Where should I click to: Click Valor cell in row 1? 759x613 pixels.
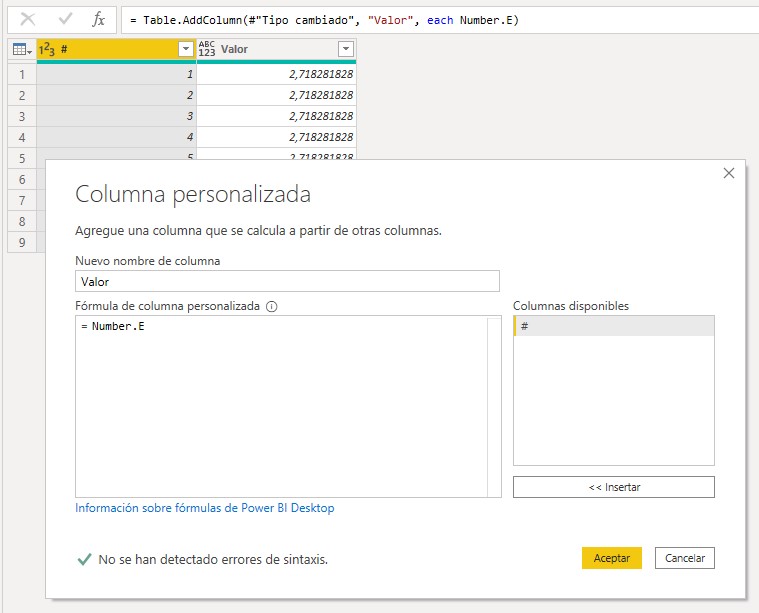pos(276,74)
